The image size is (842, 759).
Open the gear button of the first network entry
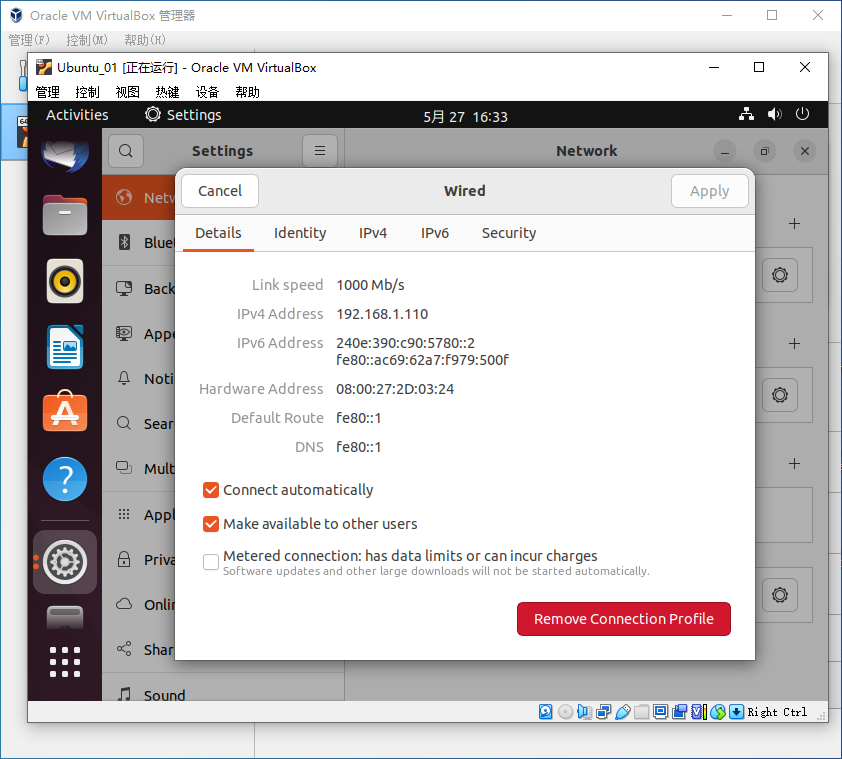(780, 275)
